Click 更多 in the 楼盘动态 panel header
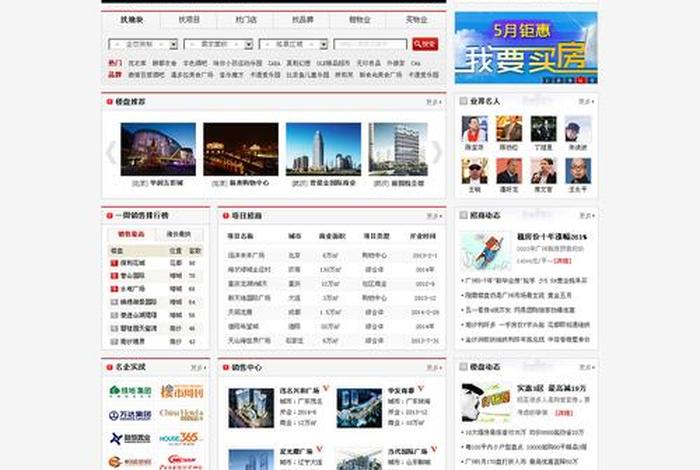Viewport: 700px width, 470px height. tap(586, 367)
